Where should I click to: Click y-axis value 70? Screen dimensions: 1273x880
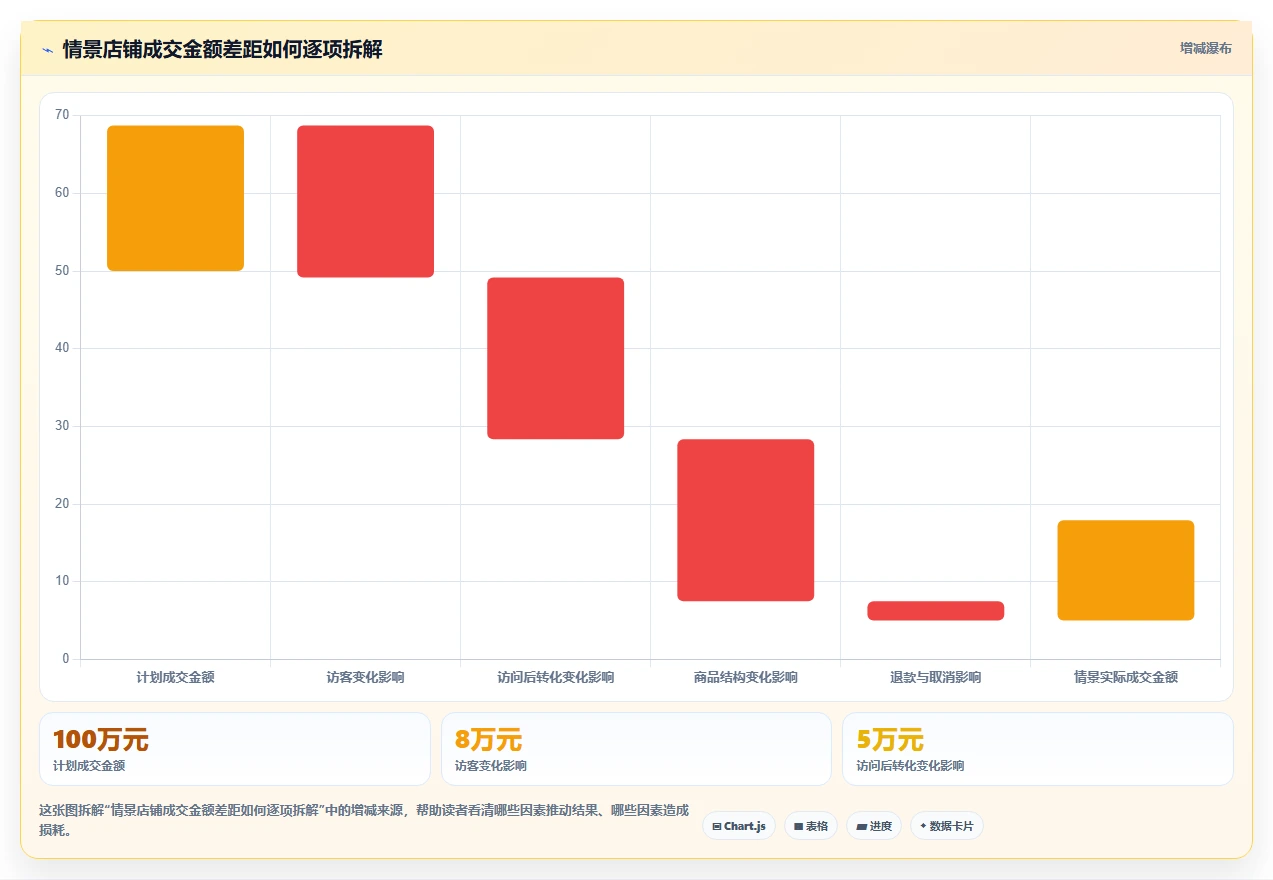tap(62, 115)
